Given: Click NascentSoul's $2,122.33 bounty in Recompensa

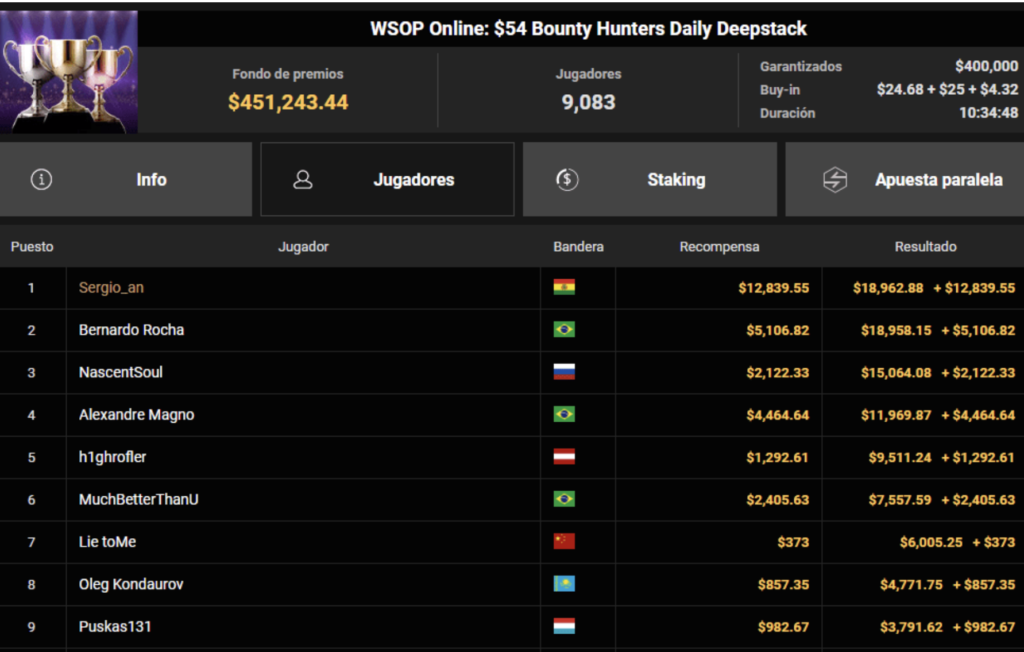Looking at the screenshot, I should (x=777, y=373).
